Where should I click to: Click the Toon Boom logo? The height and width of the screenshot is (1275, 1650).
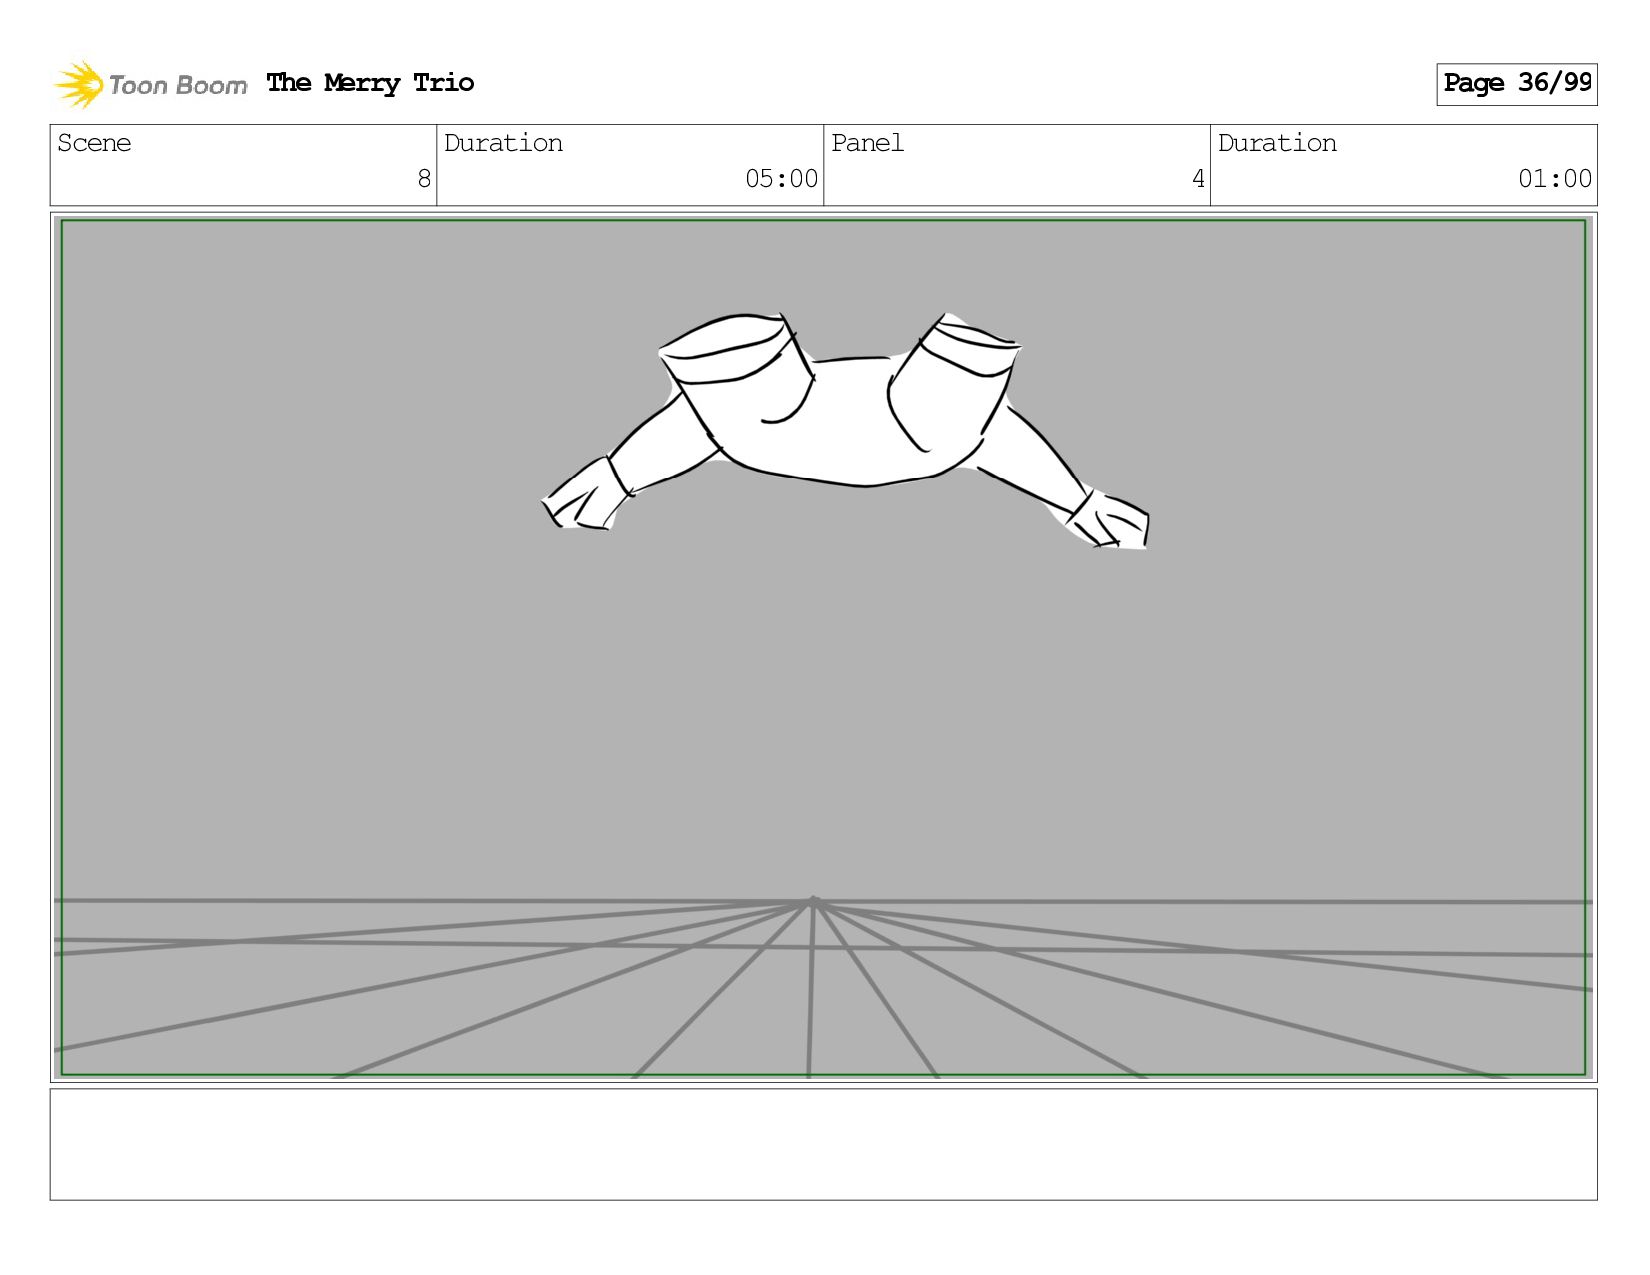click(x=150, y=84)
